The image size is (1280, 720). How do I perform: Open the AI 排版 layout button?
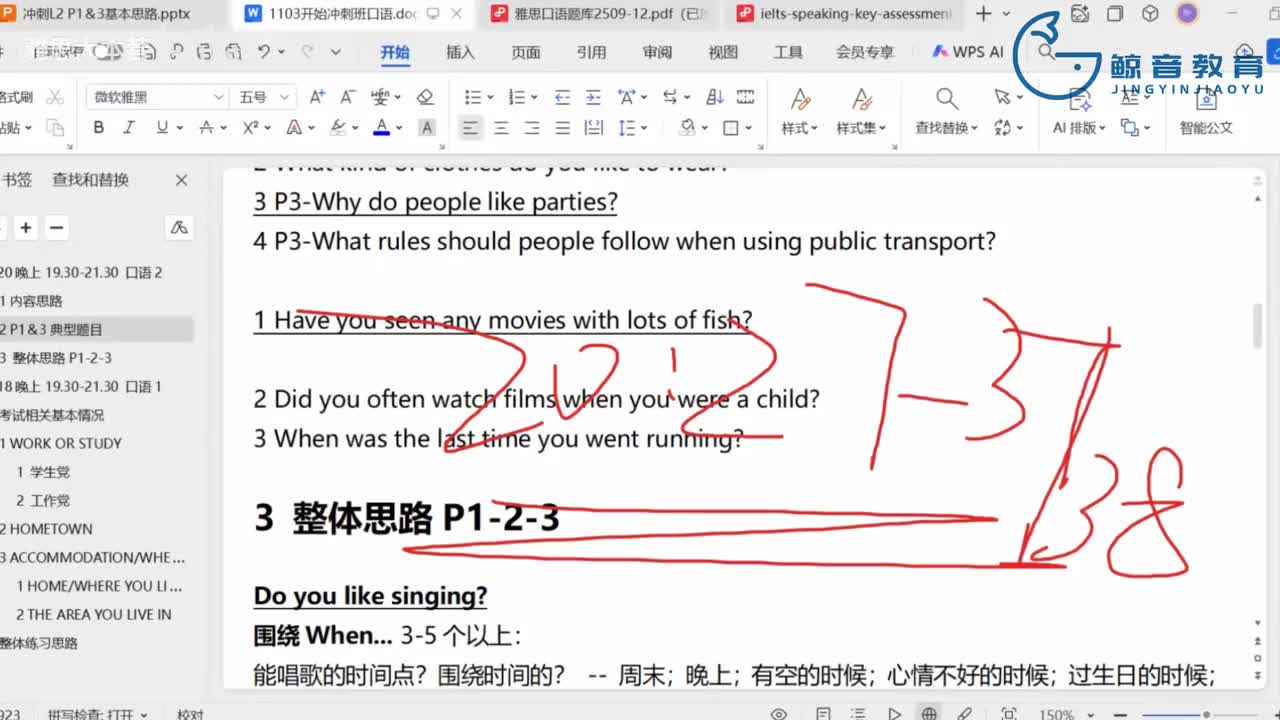[1079, 128]
